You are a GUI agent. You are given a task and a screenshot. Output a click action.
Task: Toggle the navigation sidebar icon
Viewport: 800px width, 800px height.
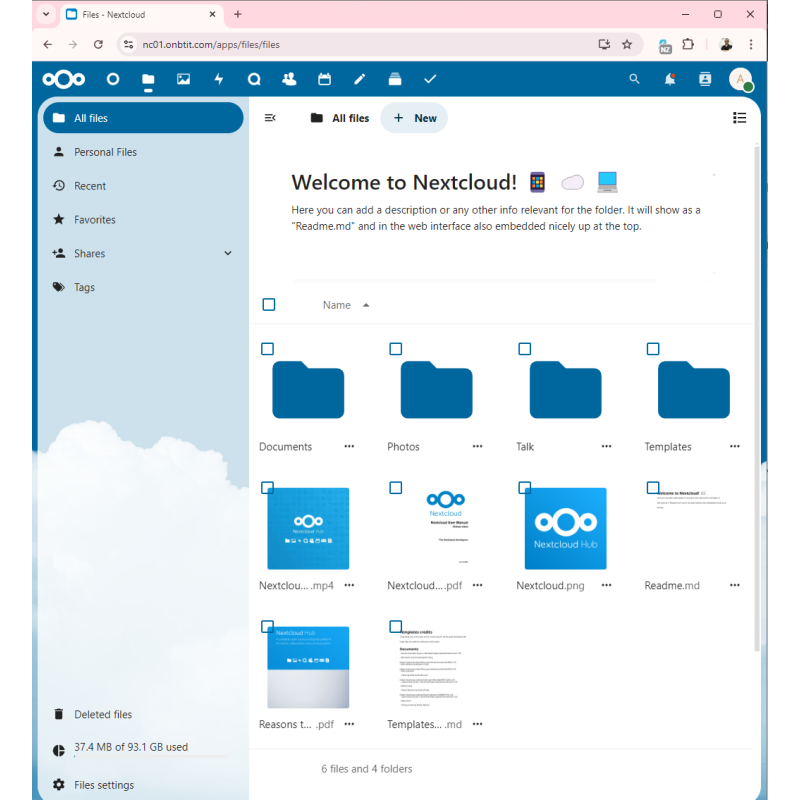270,118
